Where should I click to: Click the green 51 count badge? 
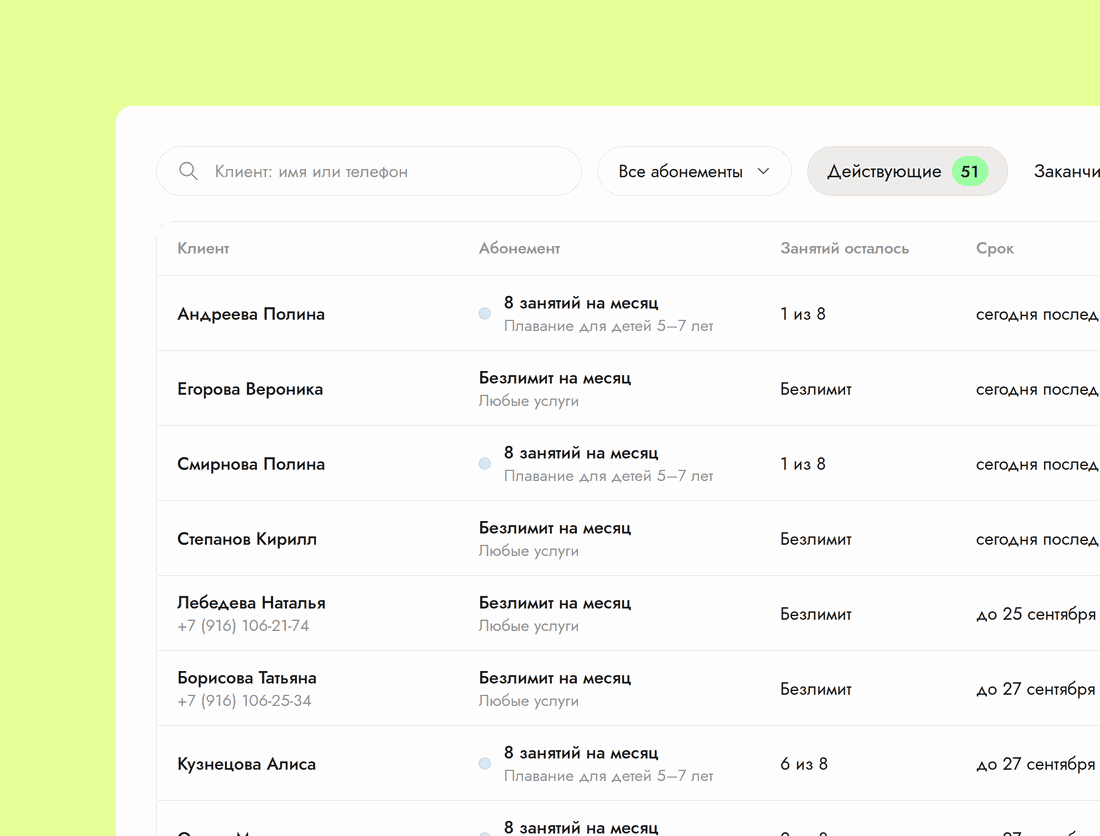coord(970,171)
